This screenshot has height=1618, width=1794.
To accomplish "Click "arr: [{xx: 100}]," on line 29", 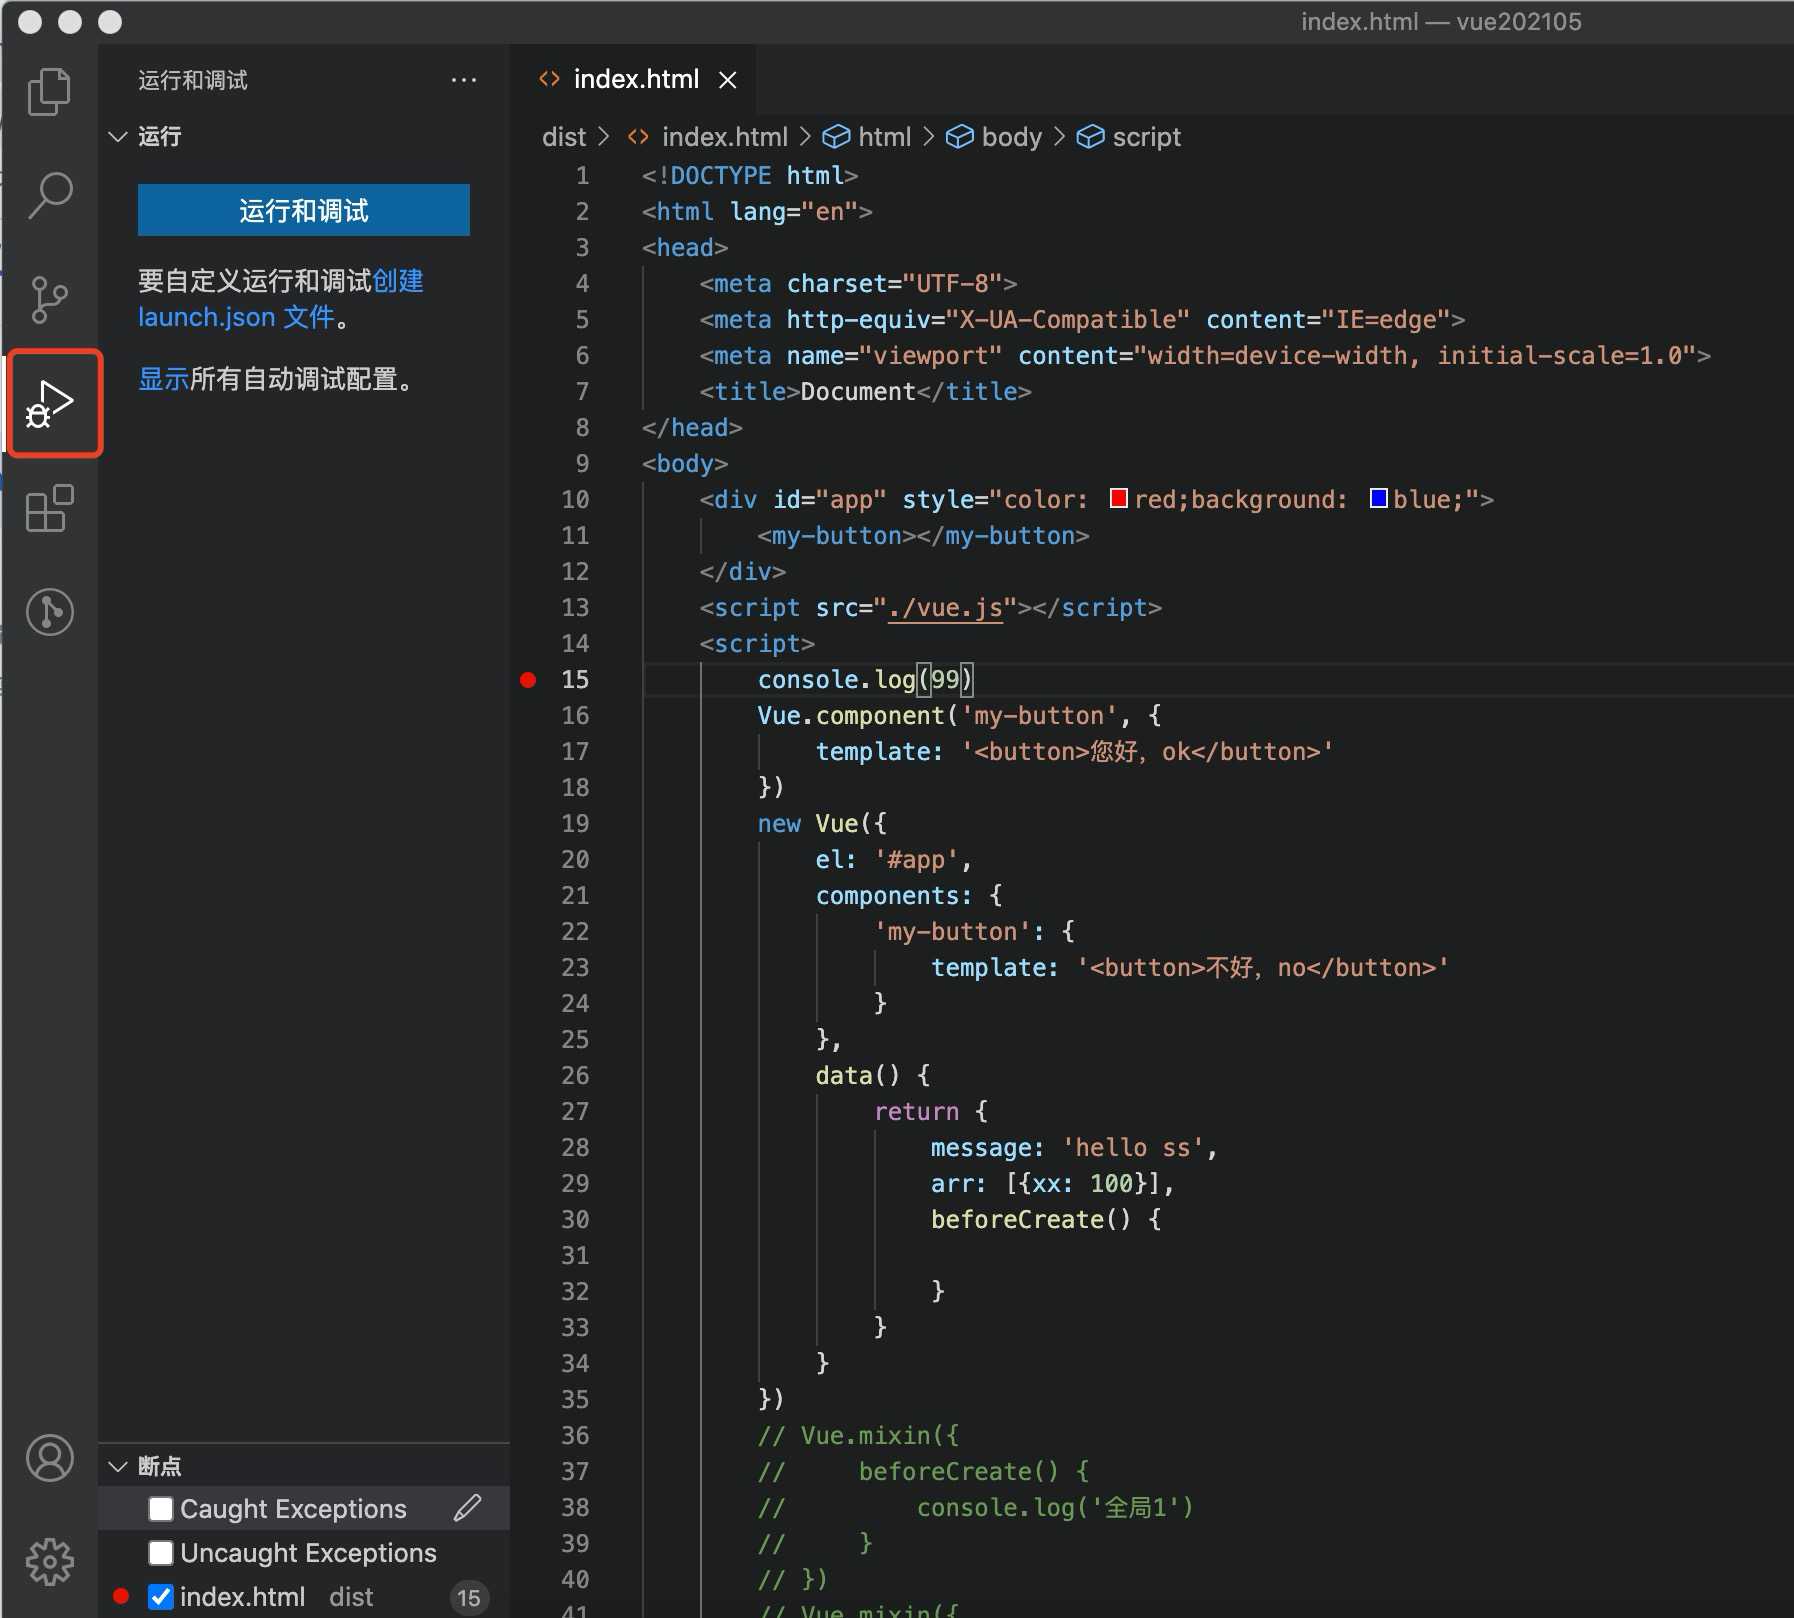I will 1053,1184.
